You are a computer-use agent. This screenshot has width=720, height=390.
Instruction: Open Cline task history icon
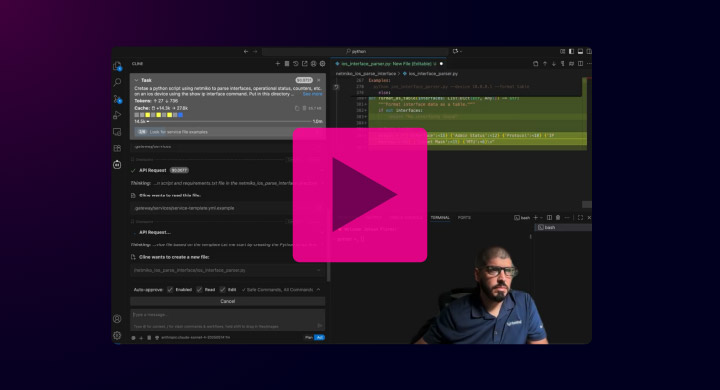click(296, 64)
